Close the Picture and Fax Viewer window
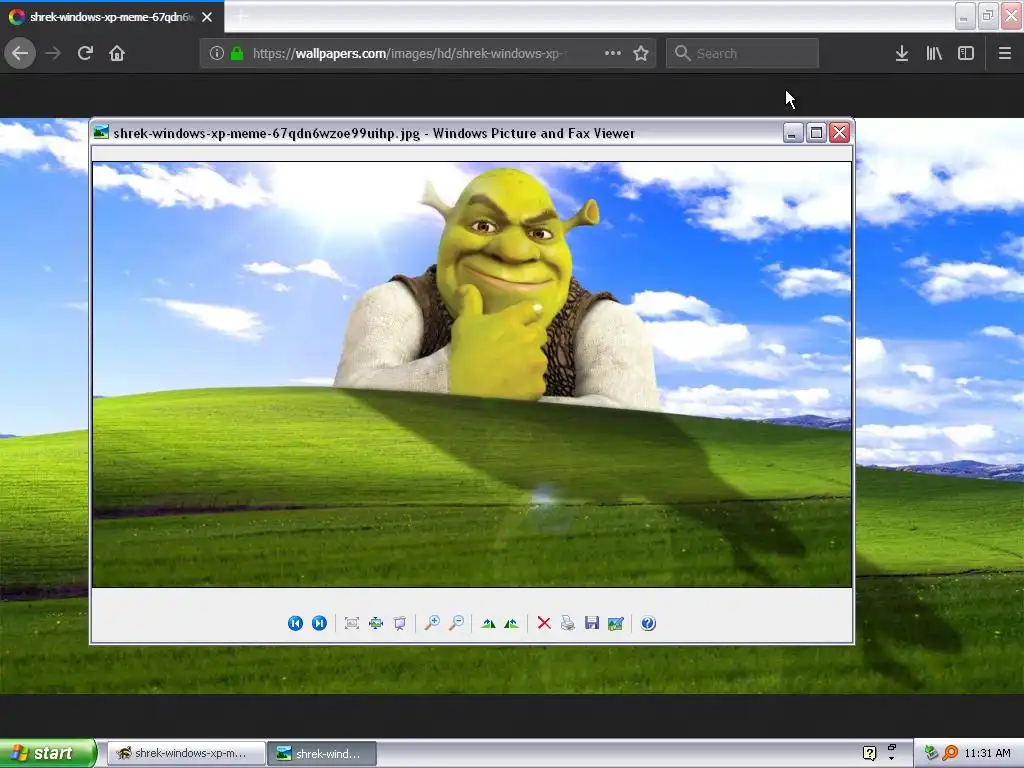The image size is (1024, 768). pyautogui.click(x=839, y=133)
